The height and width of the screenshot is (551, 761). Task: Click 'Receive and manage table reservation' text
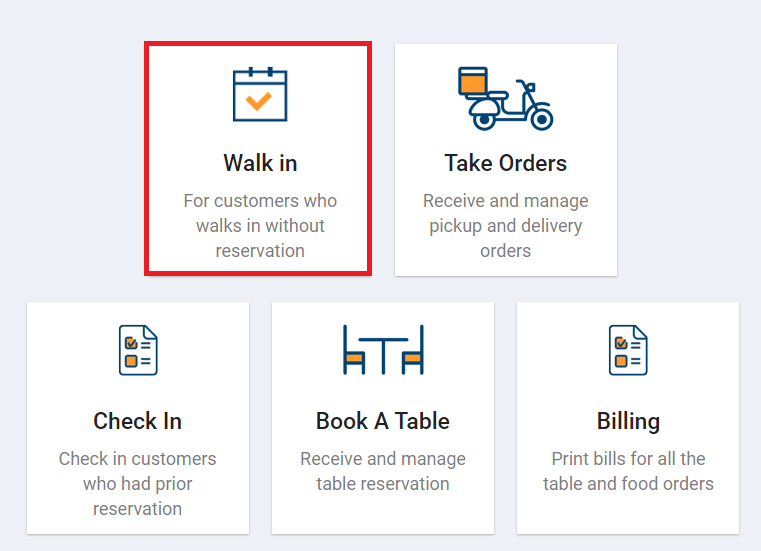(383, 471)
